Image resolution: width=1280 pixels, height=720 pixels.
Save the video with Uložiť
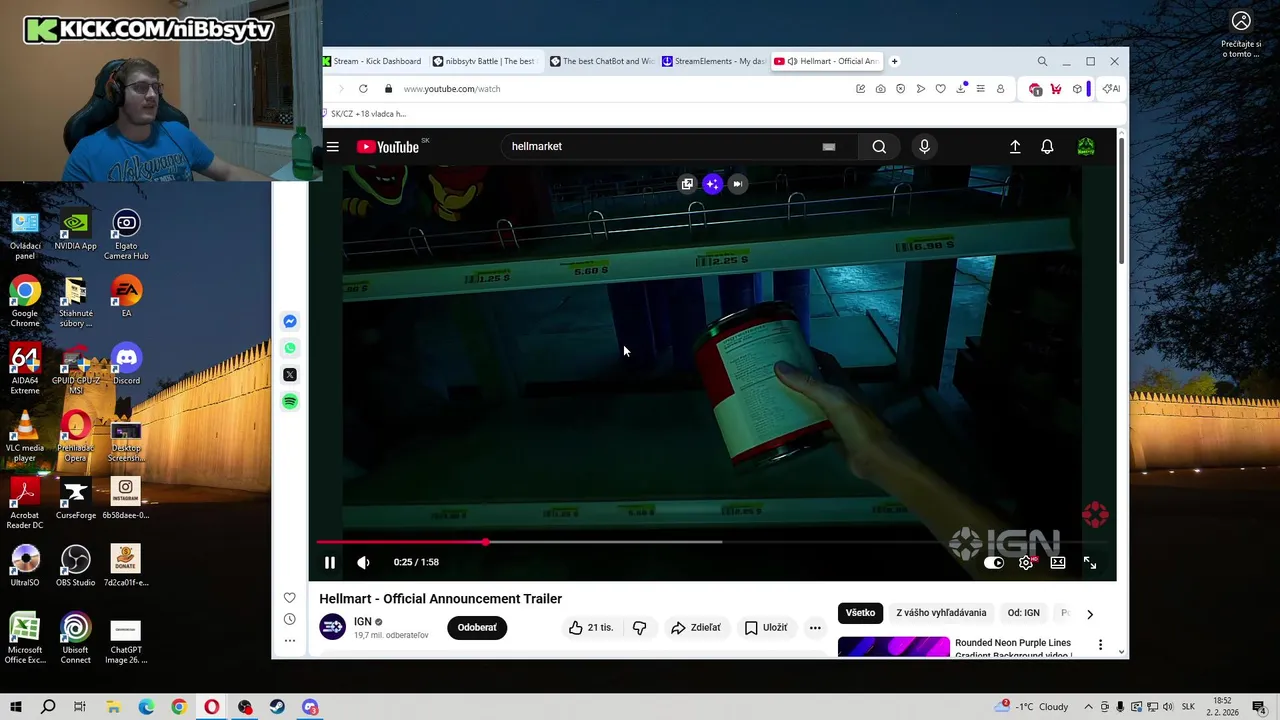[766, 628]
